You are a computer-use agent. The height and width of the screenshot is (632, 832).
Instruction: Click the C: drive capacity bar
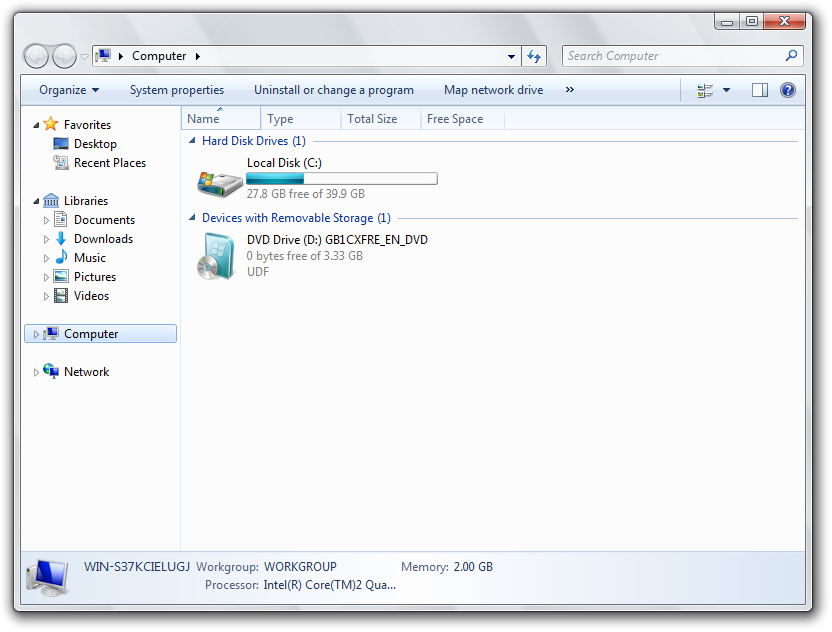click(x=342, y=179)
